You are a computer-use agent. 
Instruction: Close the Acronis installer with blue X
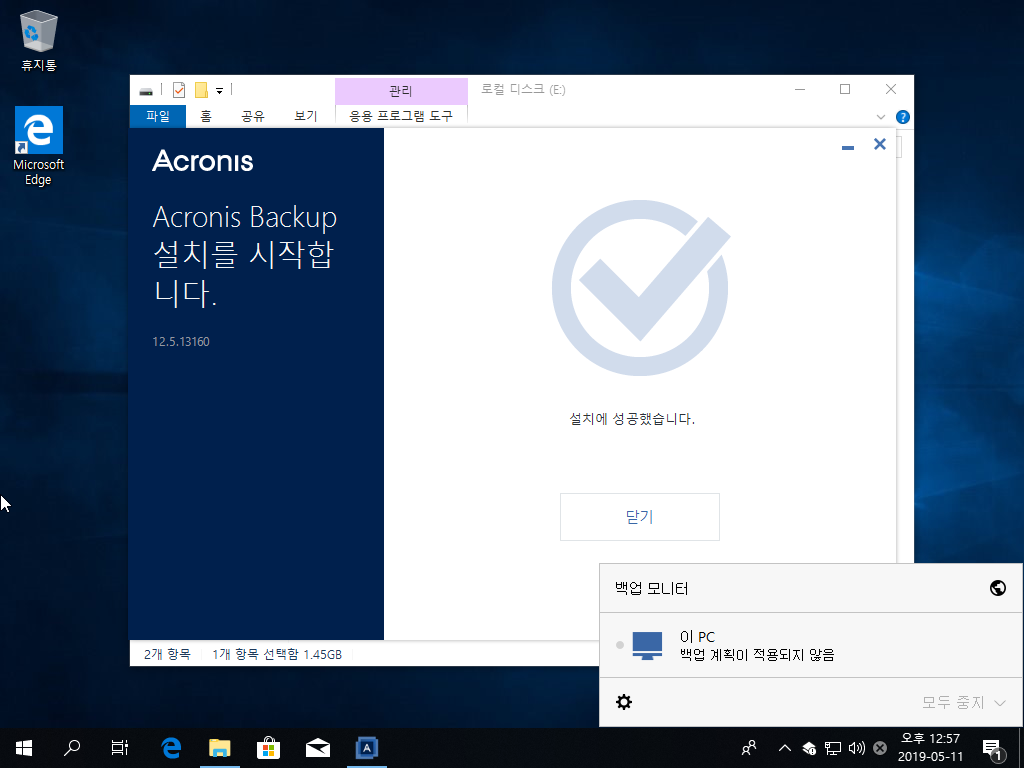coord(880,144)
